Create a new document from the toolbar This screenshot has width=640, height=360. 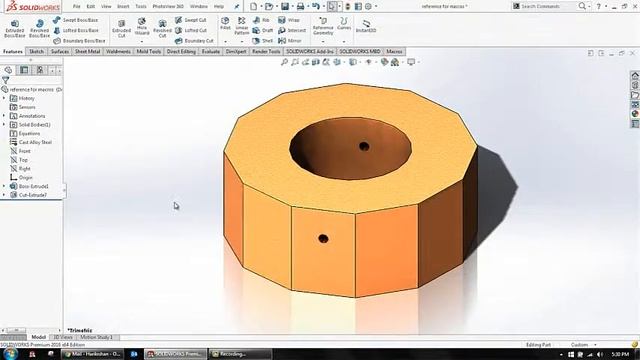pyautogui.click(x=253, y=7)
